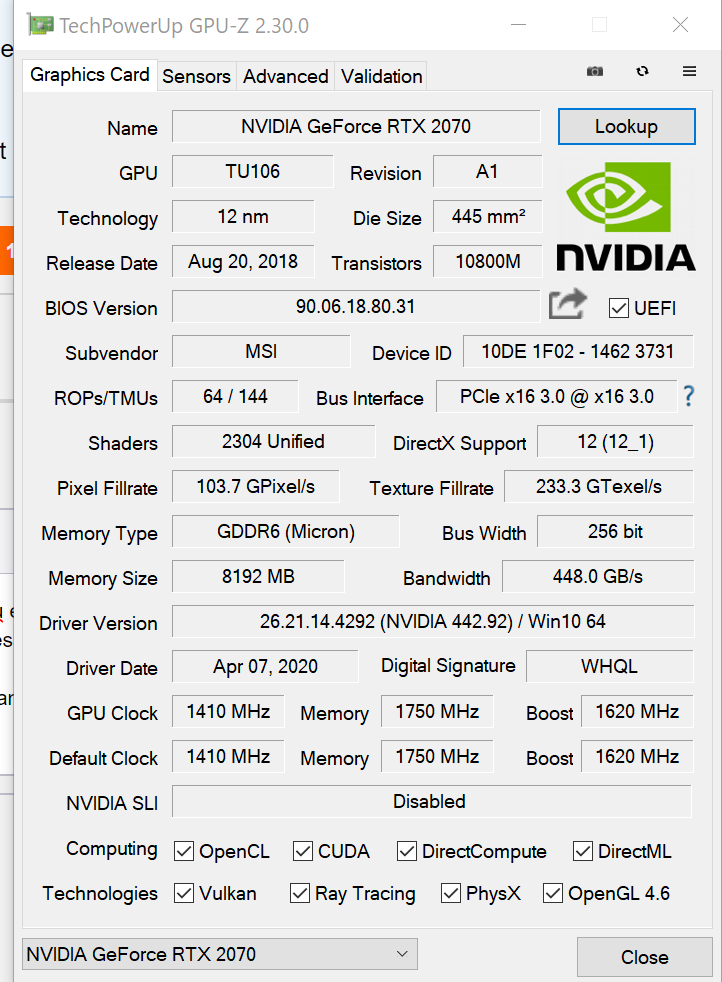The height and width of the screenshot is (982, 722).
Task: Click the refresh icon in toolbar
Action: click(642, 71)
